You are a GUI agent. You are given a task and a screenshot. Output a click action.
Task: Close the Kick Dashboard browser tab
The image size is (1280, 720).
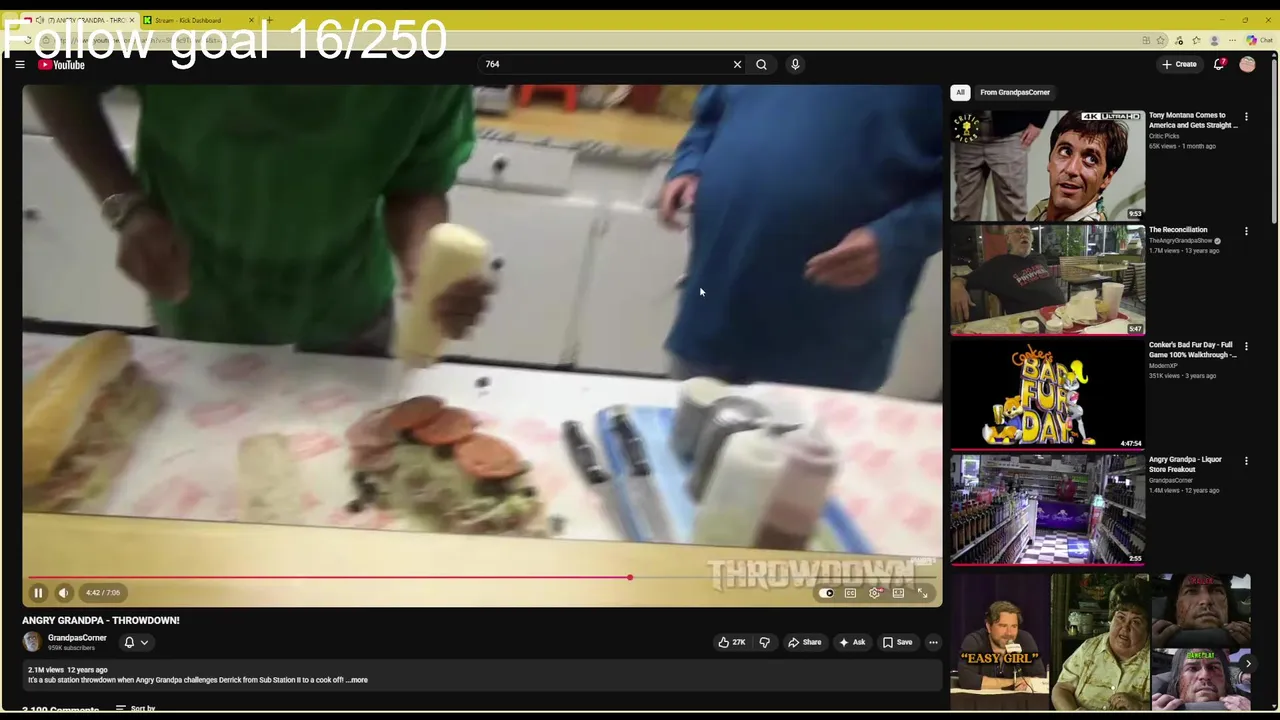pos(251,20)
